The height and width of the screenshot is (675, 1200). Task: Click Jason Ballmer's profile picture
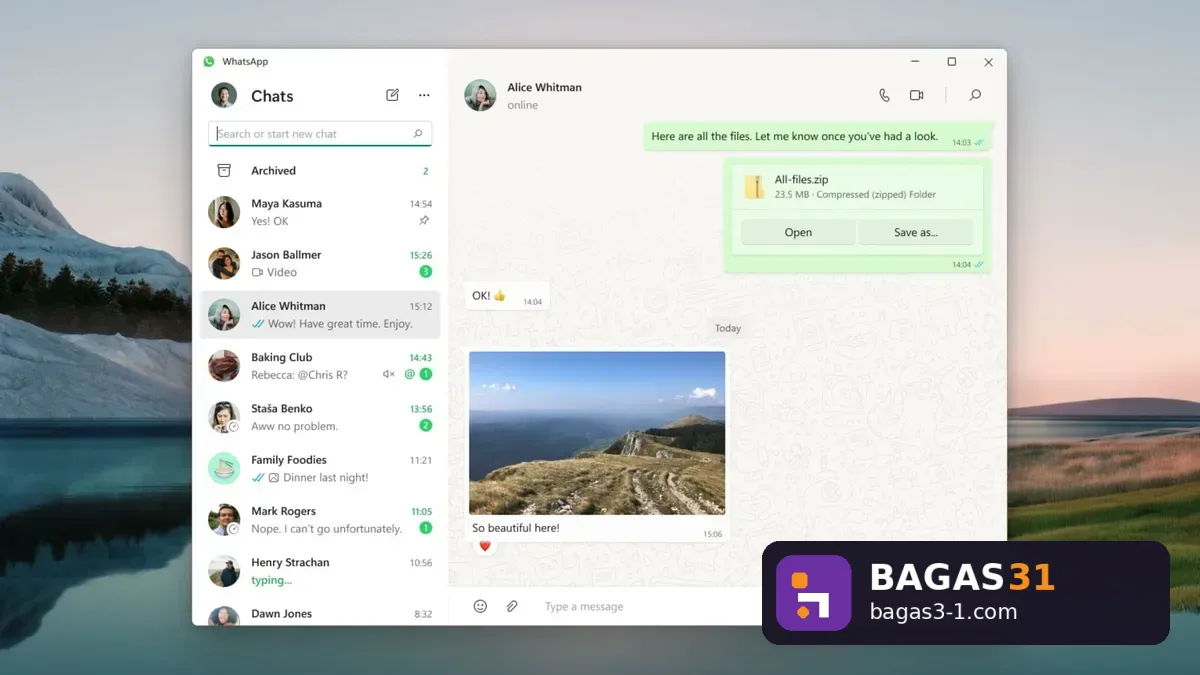click(x=224, y=263)
